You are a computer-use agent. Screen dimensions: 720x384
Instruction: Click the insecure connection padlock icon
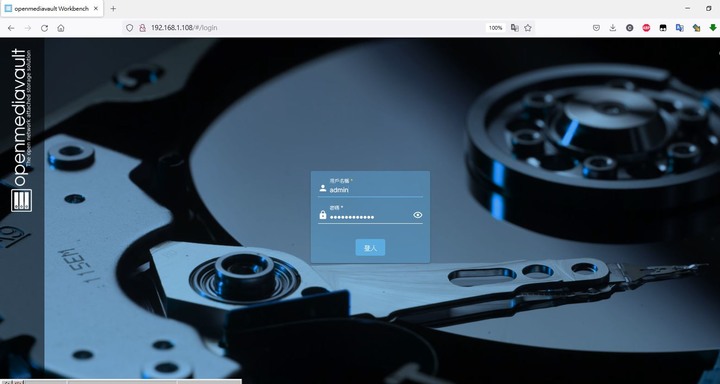point(142,28)
